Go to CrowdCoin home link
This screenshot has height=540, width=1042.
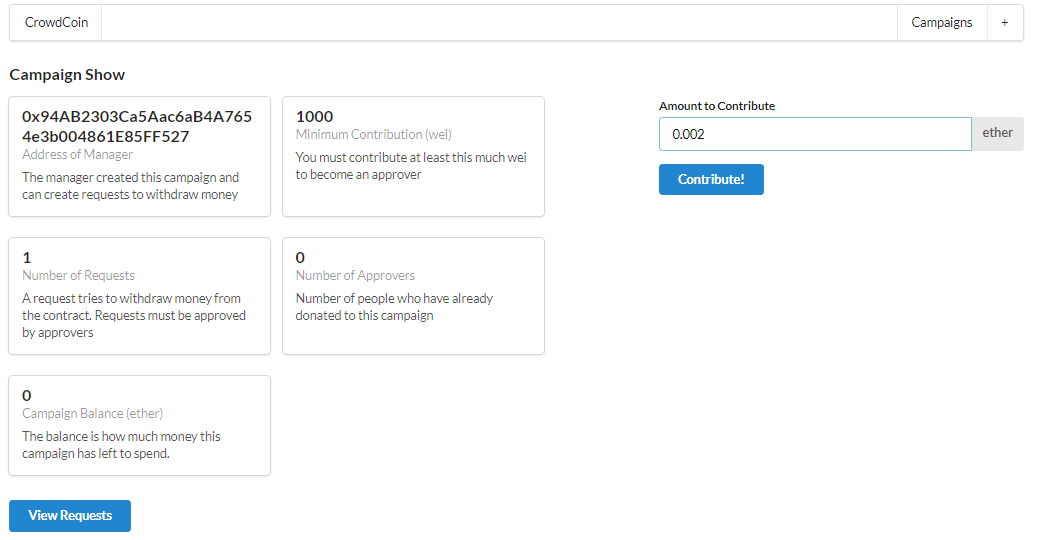coord(56,23)
